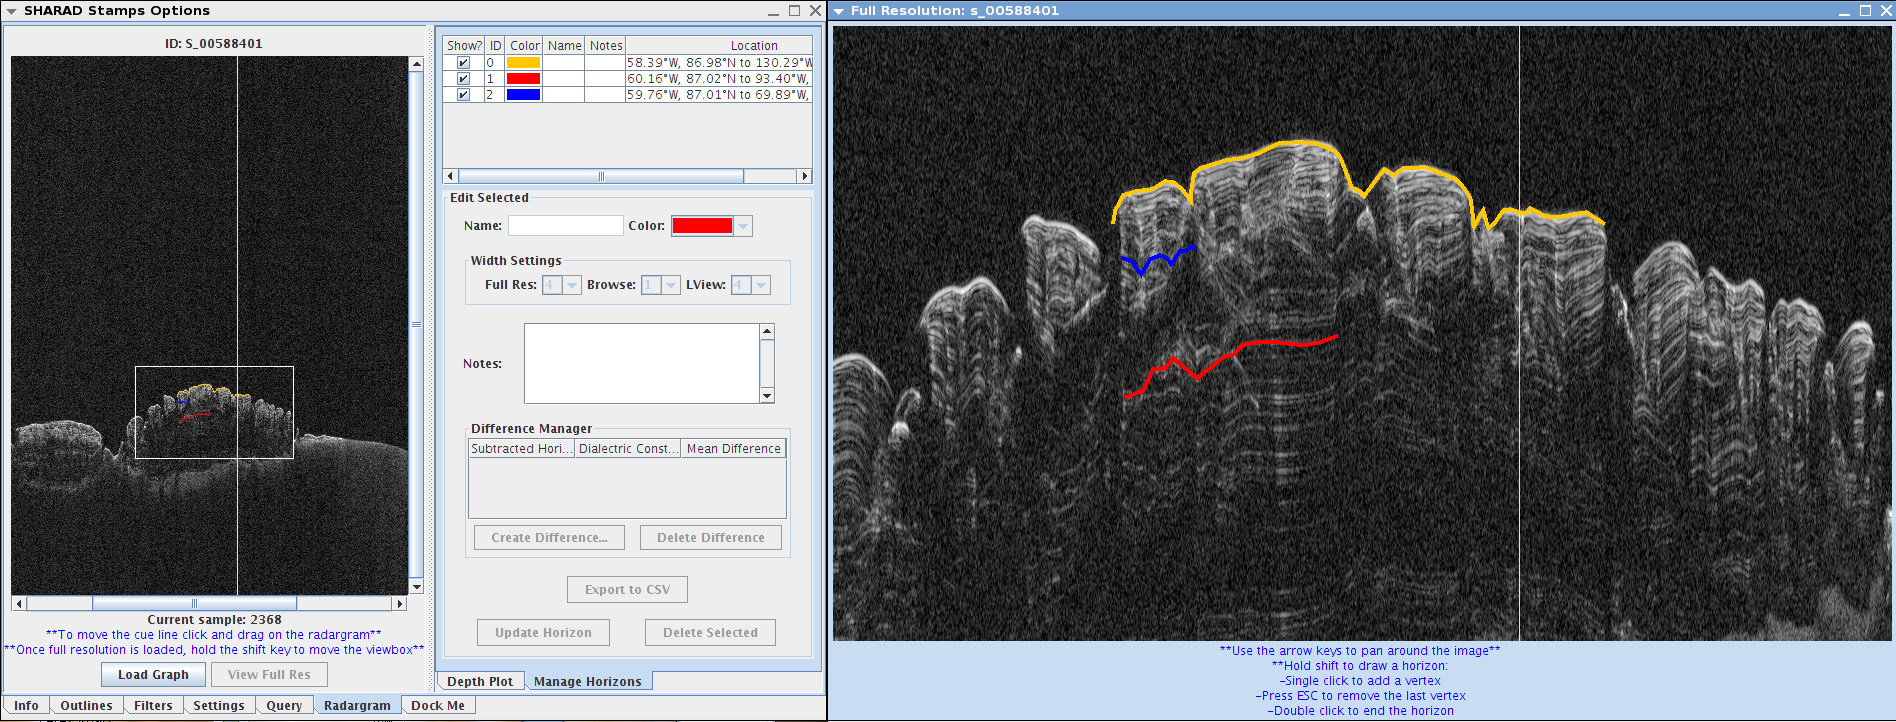Open Full Resolution window title menu arrow

click(839, 11)
